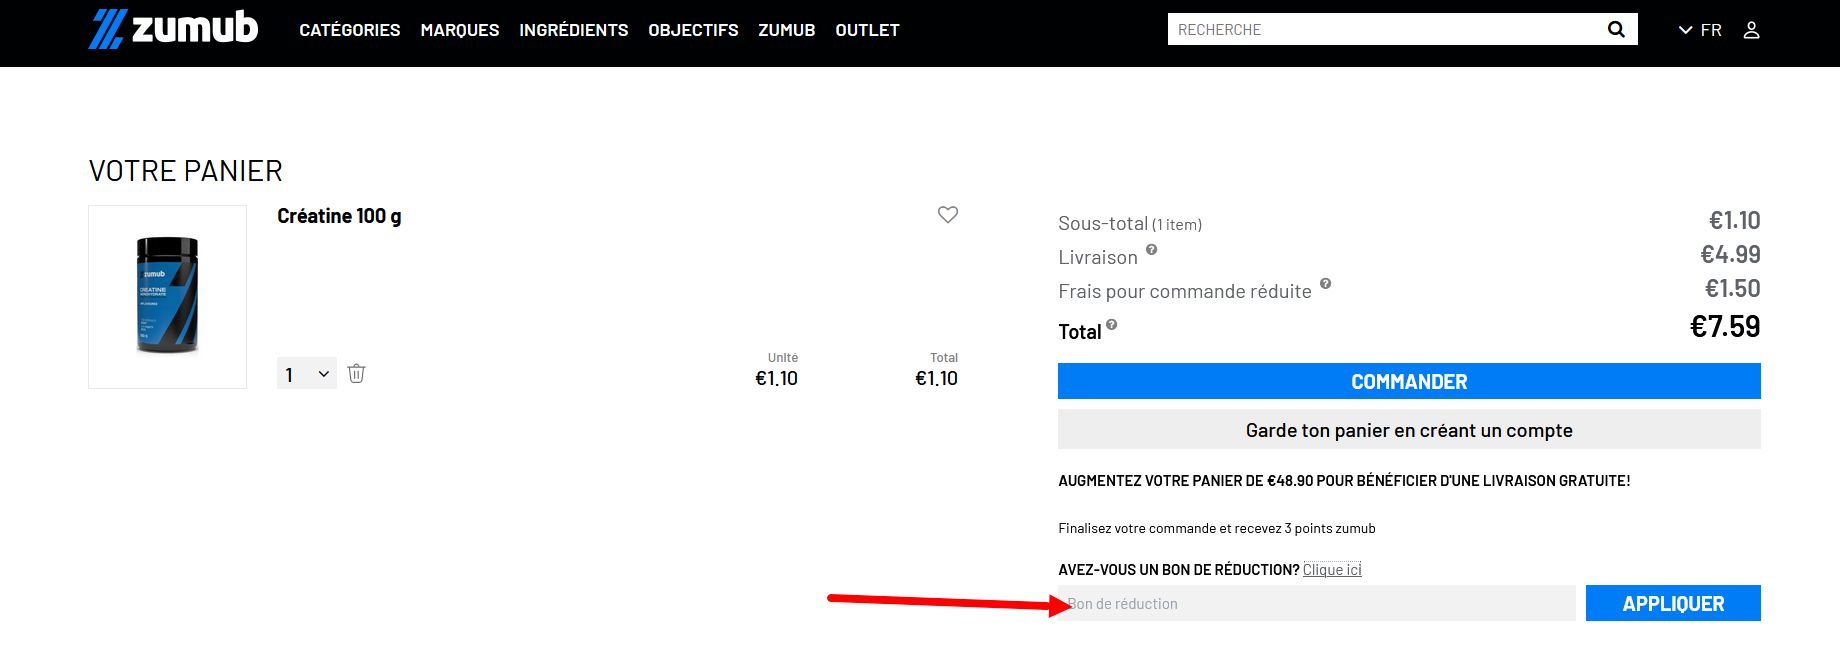This screenshot has height=659, width=1840.
Task: Click the Zumub logo
Action: [x=173, y=29]
